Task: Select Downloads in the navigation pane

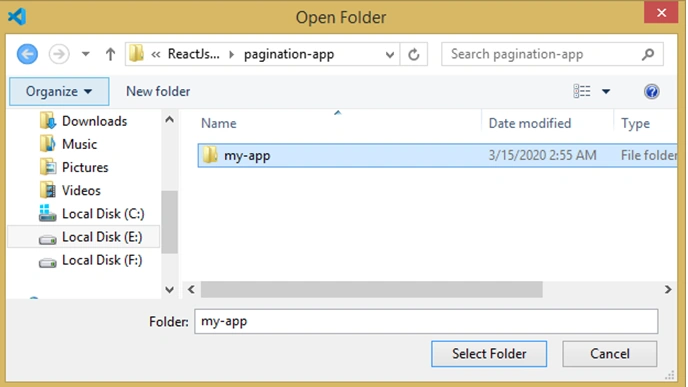Action: (x=94, y=121)
